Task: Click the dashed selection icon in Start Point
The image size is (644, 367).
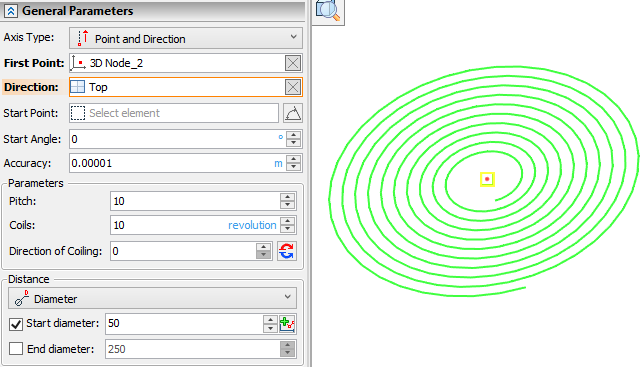Action: tap(78, 113)
